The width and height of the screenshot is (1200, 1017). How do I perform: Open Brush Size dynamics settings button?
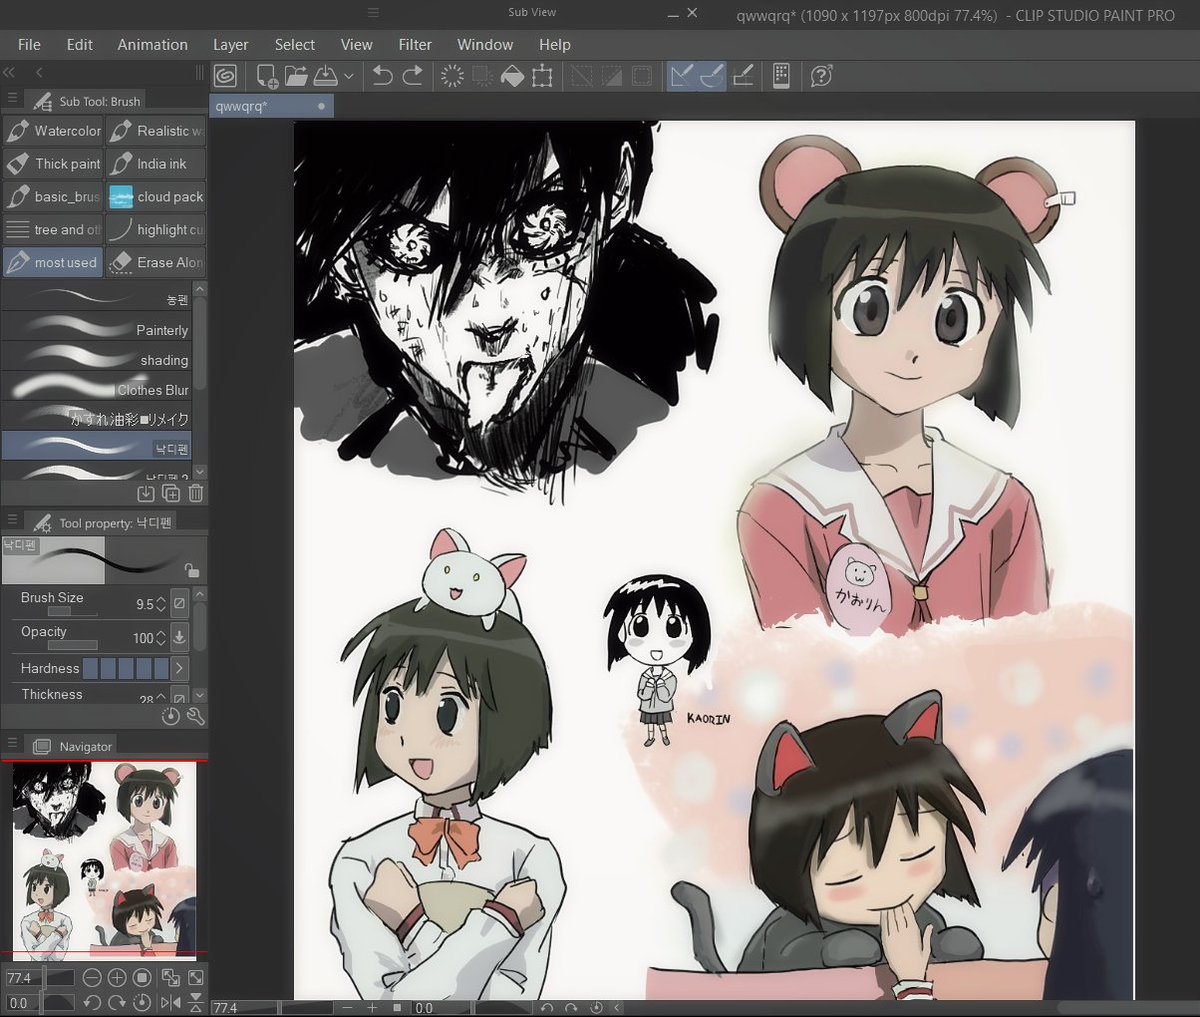coord(179,603)
